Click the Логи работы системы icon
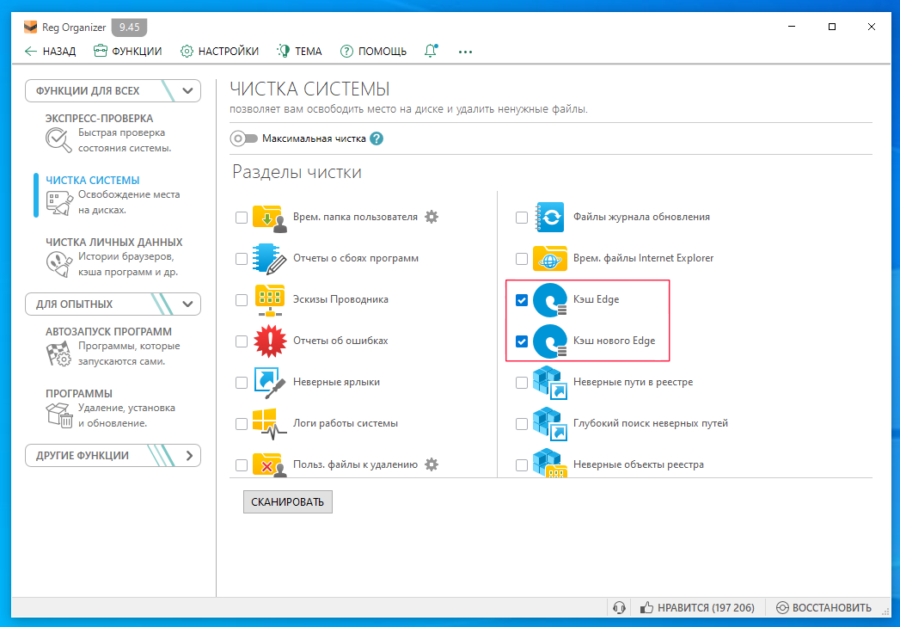900x627 pixels. (269, 424)
